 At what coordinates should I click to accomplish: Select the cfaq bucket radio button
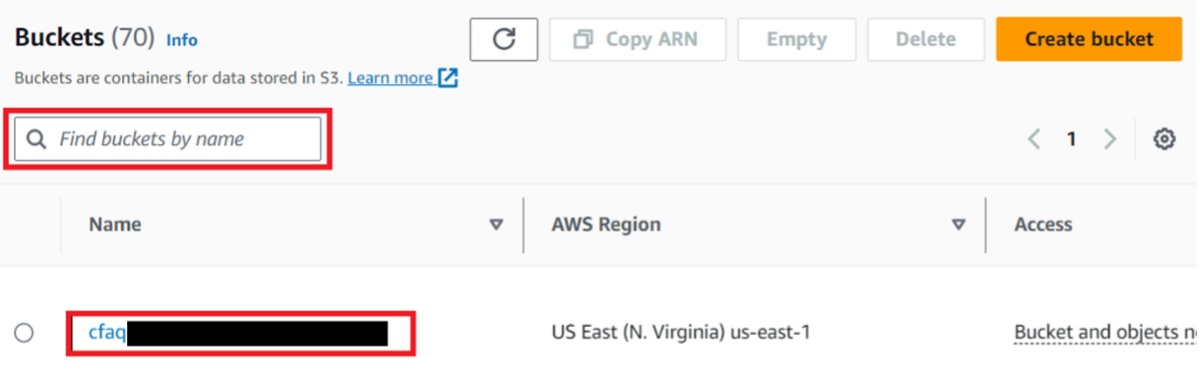24,332
